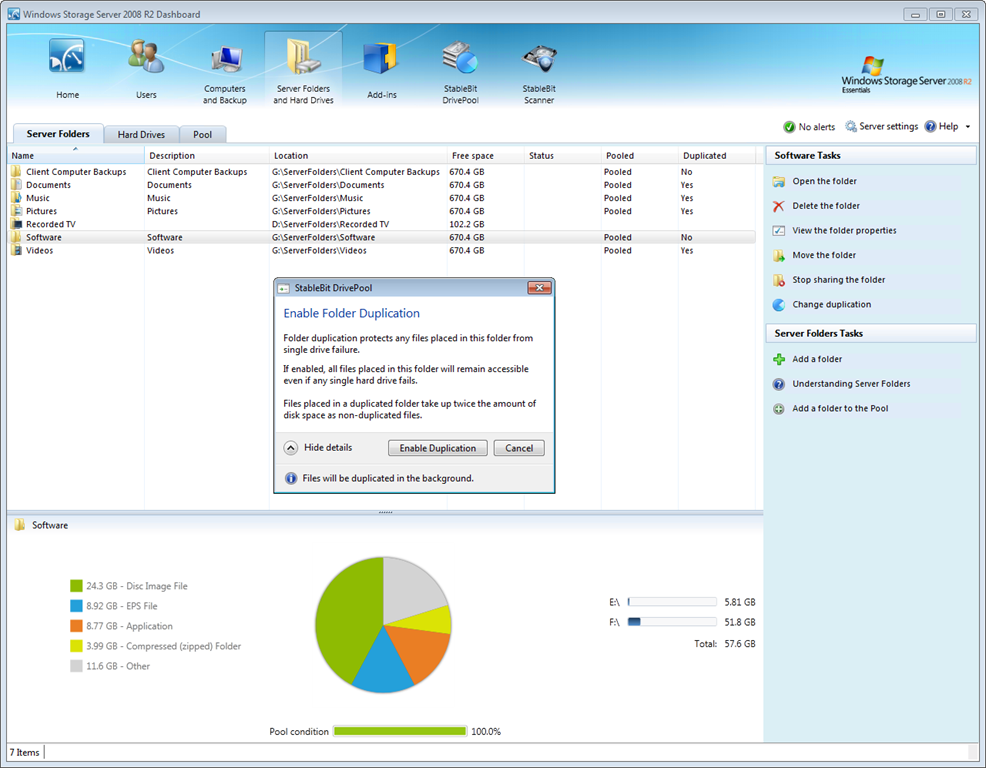Click the Open the folder icon
Image resolution: width=986 pixels, height=768 pixels.
[778, 181]
